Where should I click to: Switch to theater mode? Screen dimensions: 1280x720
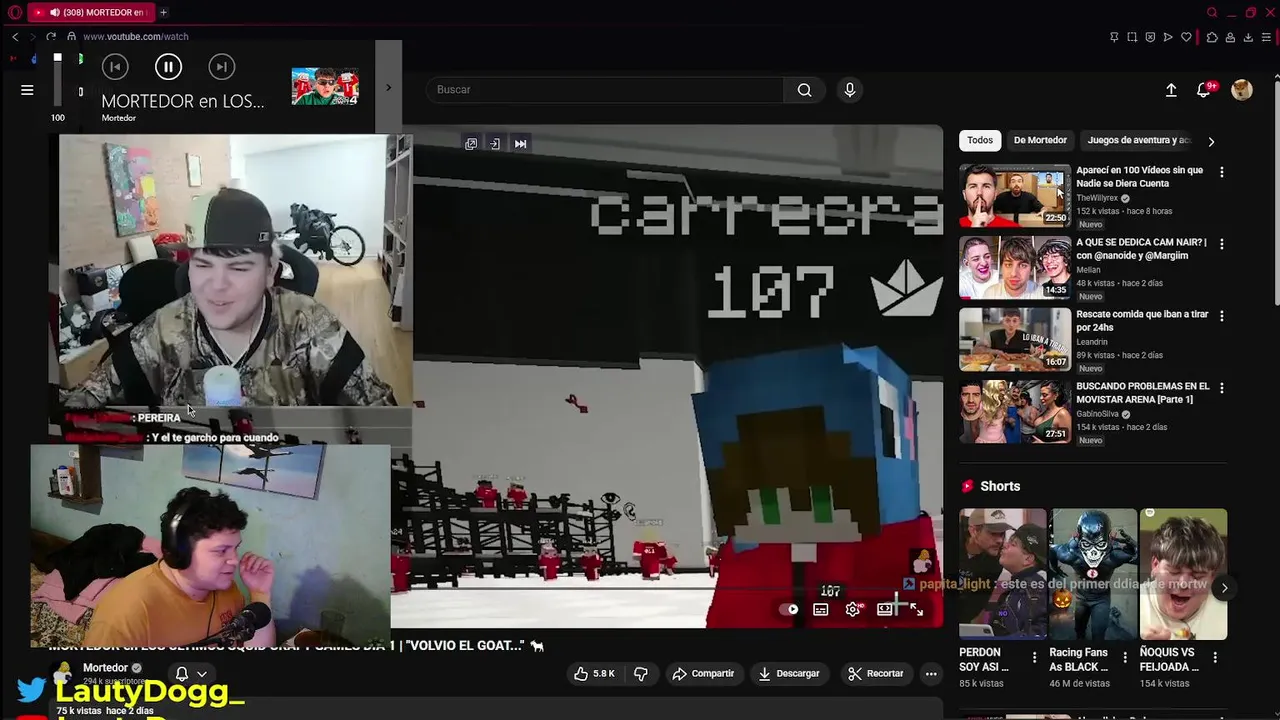pos(885,609)
